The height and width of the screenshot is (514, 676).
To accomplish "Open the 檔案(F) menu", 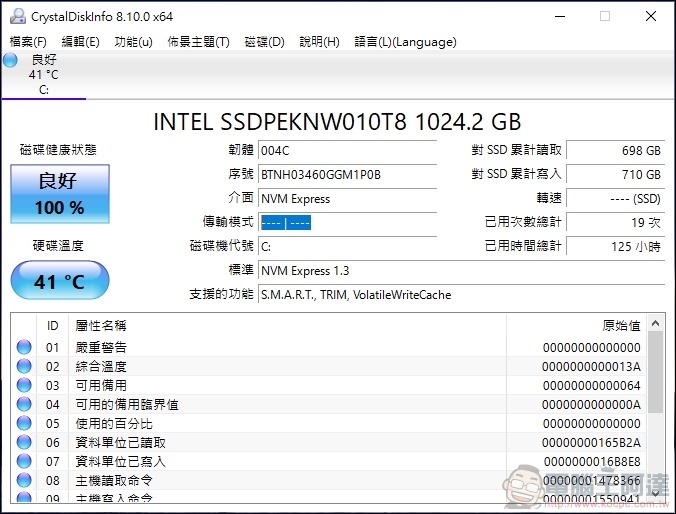I will [x=28, y=42].
